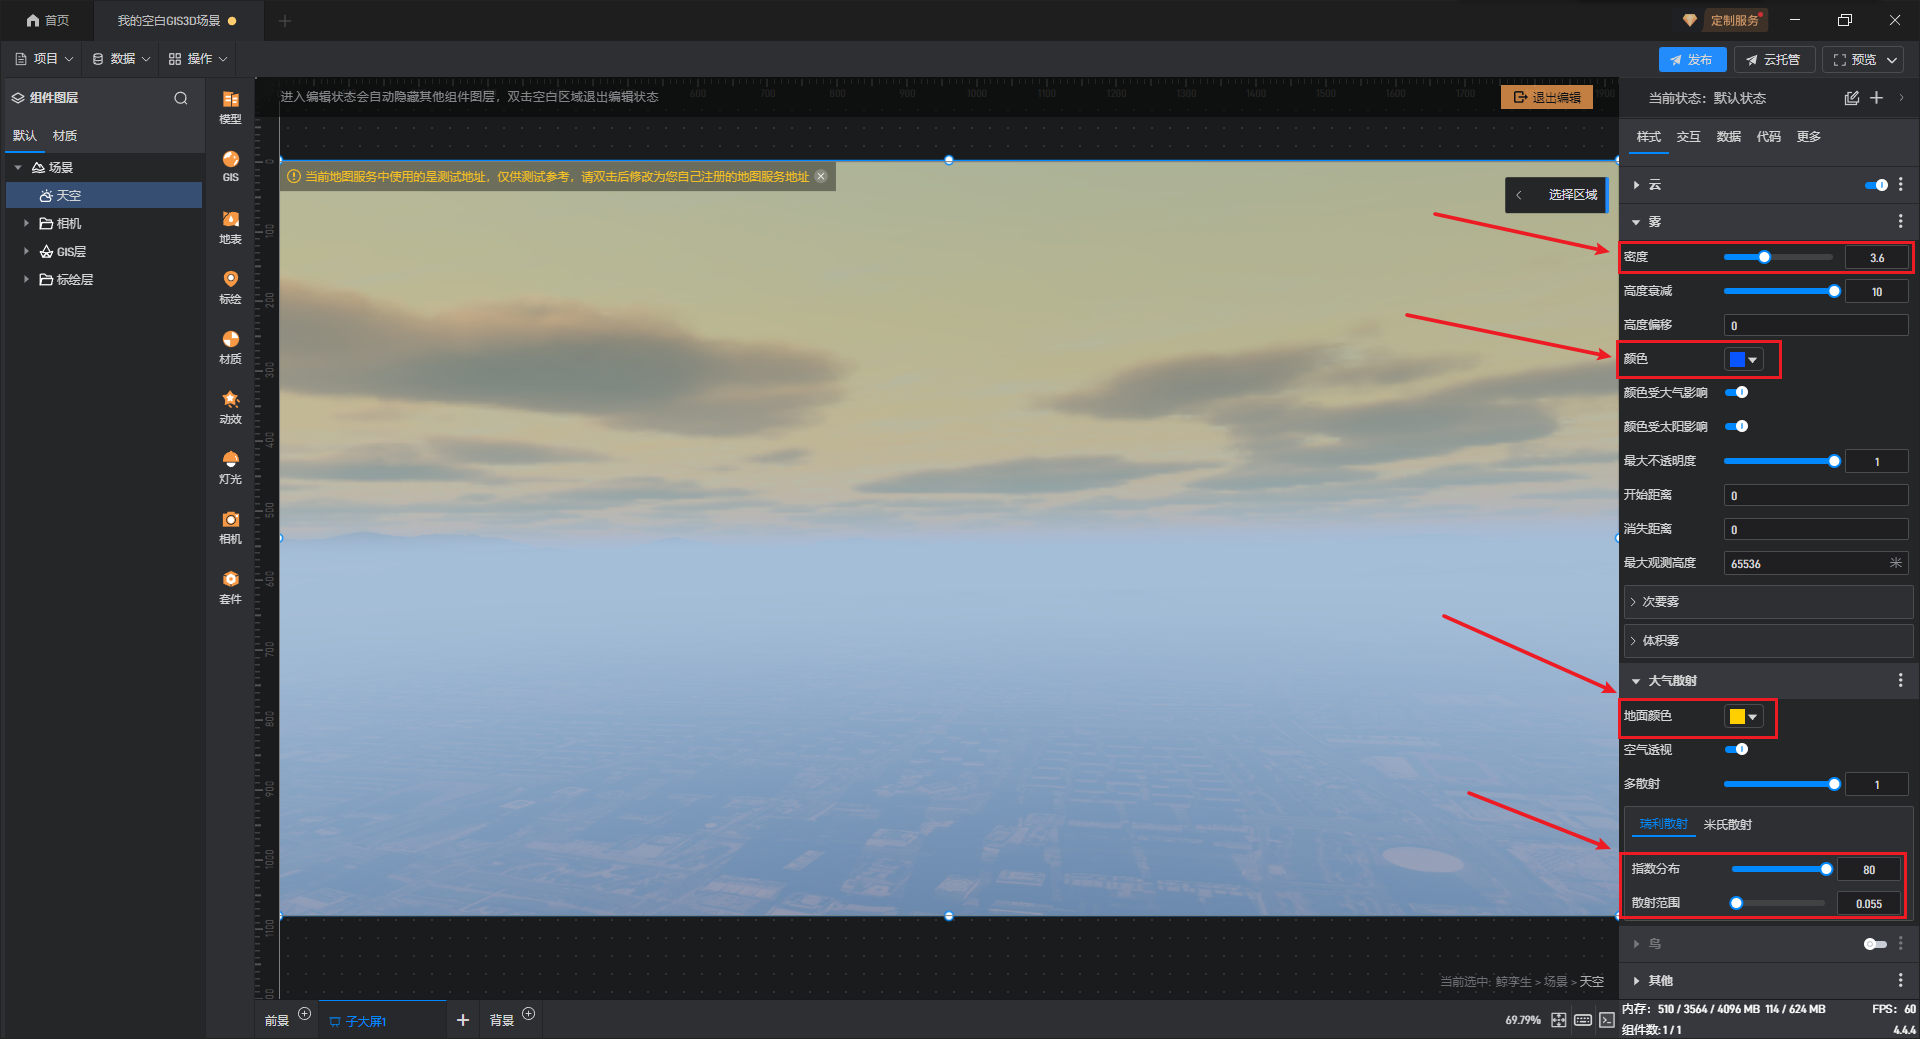Collapse the 场景 tree node
The height and width of the screenshot is (1039, 1920).
pyautogui.click(x=18, y=168)
